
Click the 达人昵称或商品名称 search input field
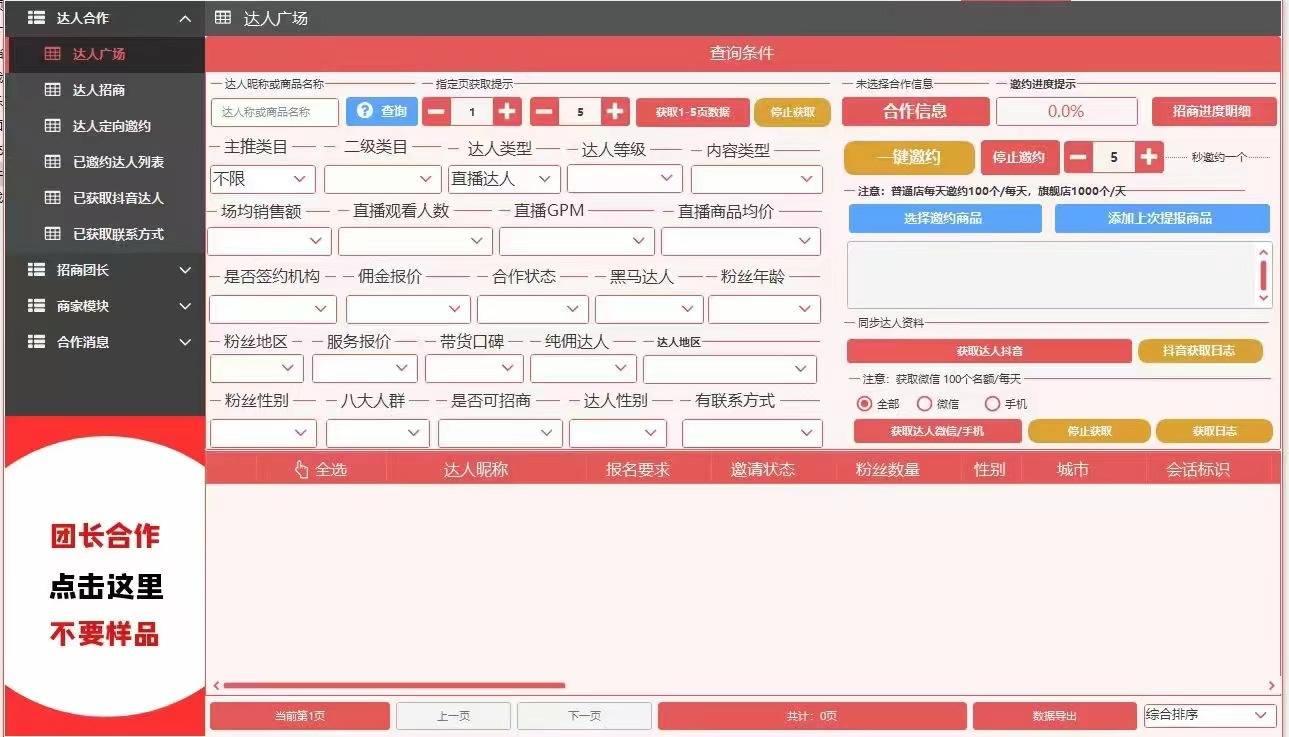275,112
